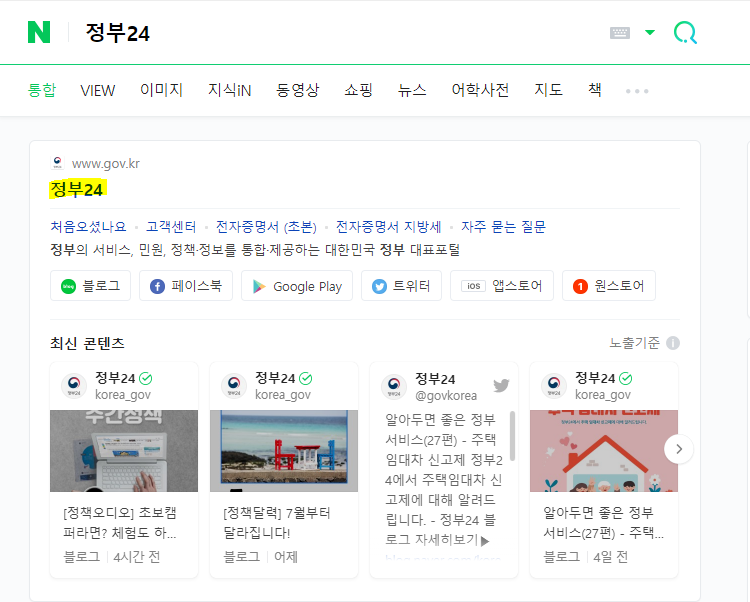Click the @govkorea handle
Image resolution: width=750 pixels, height=602 pixels.
coord(446,396)
